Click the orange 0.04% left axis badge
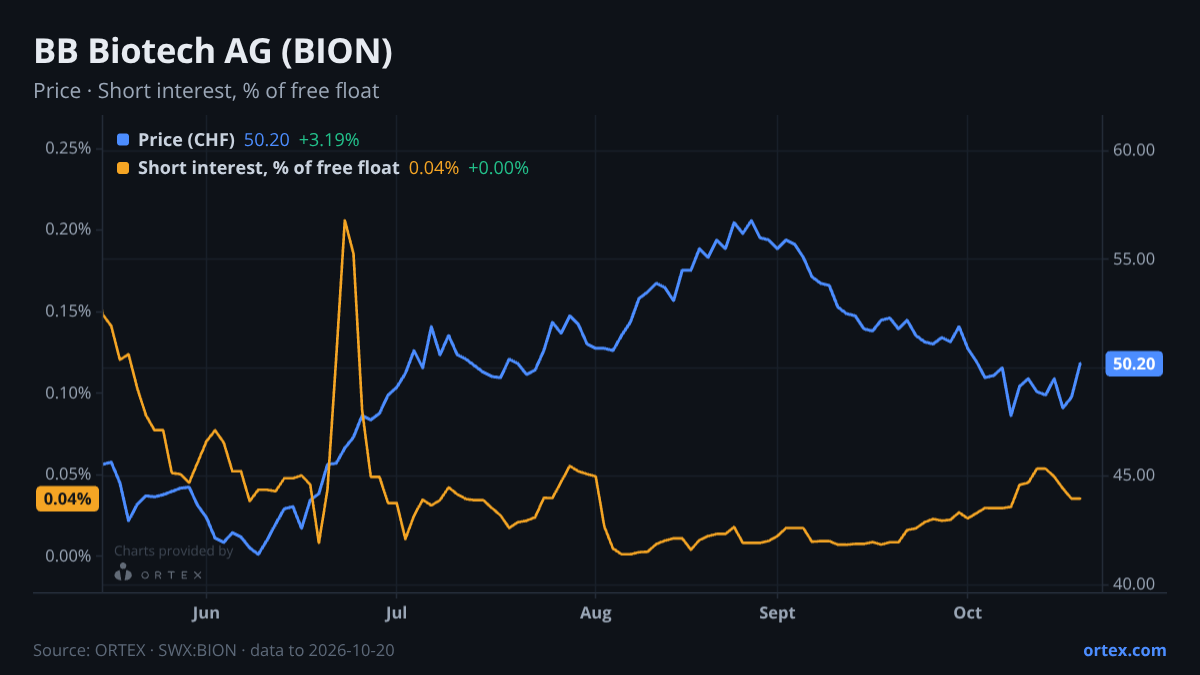 point(68,499)
